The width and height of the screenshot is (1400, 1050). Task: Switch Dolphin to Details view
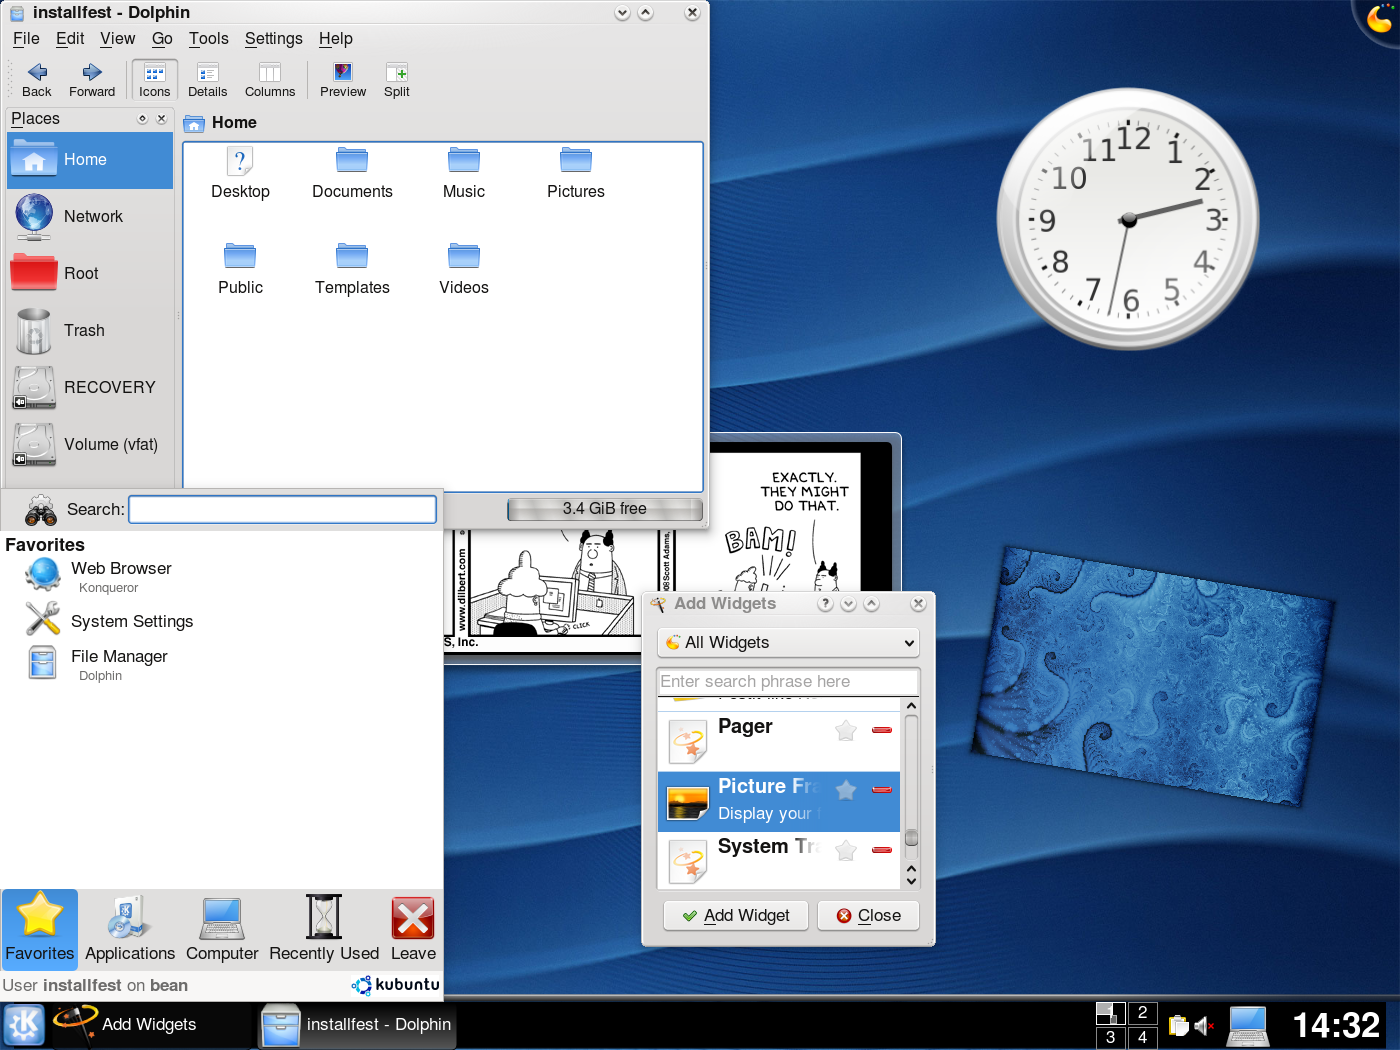tap(207, 79)
